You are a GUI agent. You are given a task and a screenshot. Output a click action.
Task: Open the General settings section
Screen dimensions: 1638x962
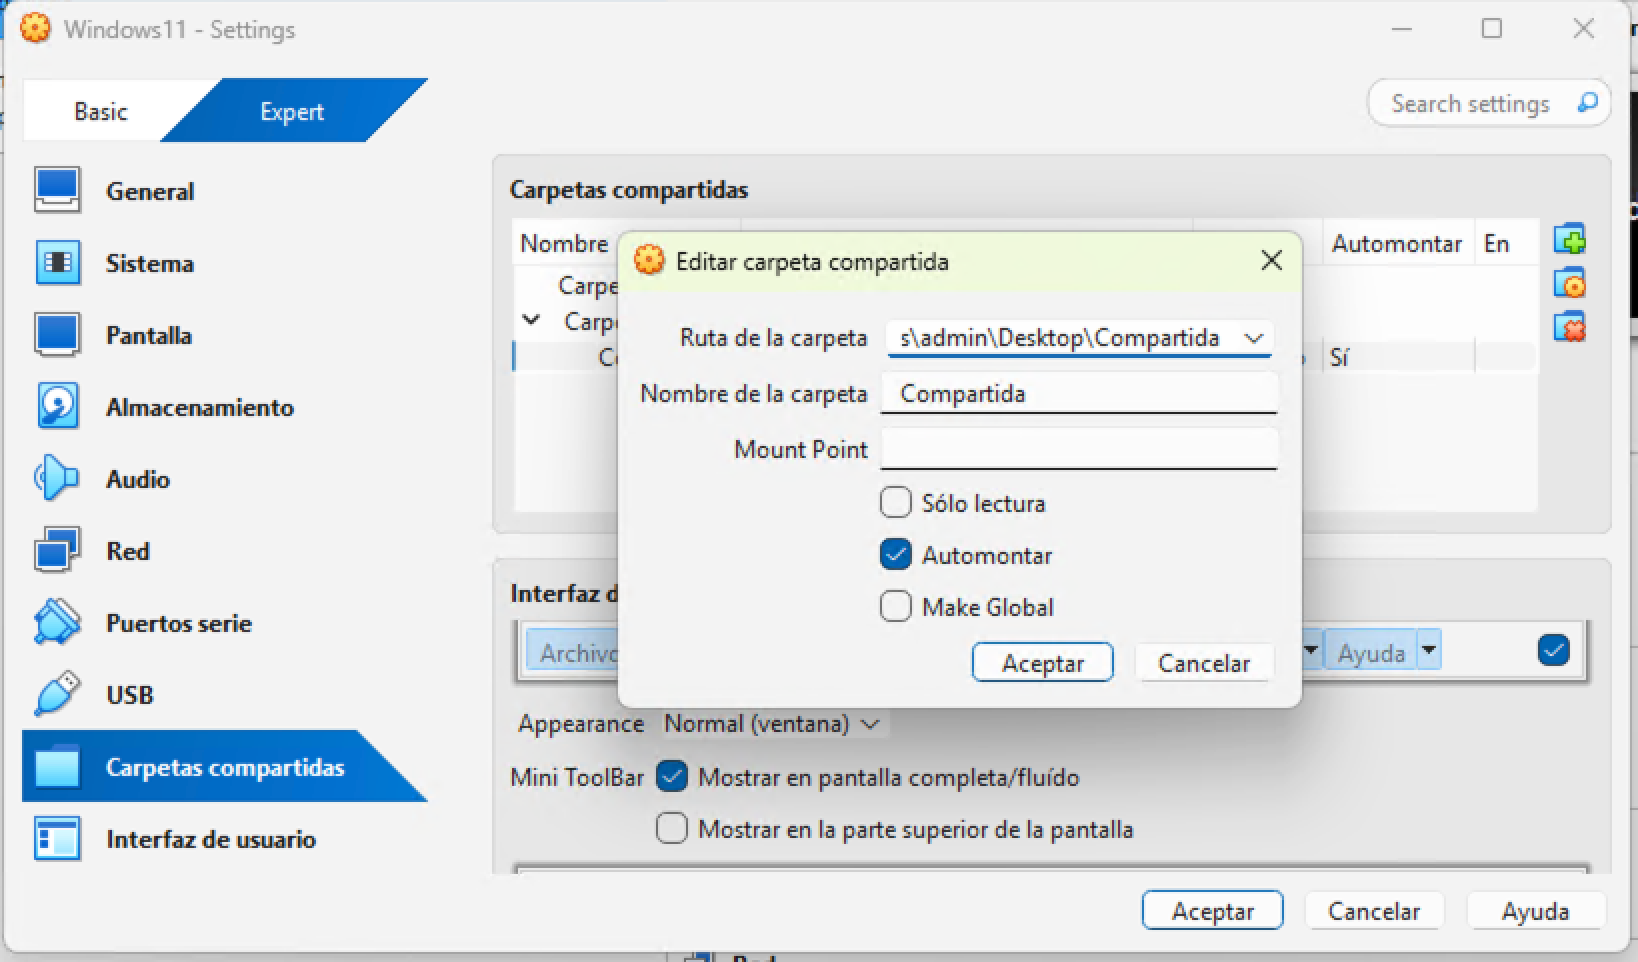(150, 191)
